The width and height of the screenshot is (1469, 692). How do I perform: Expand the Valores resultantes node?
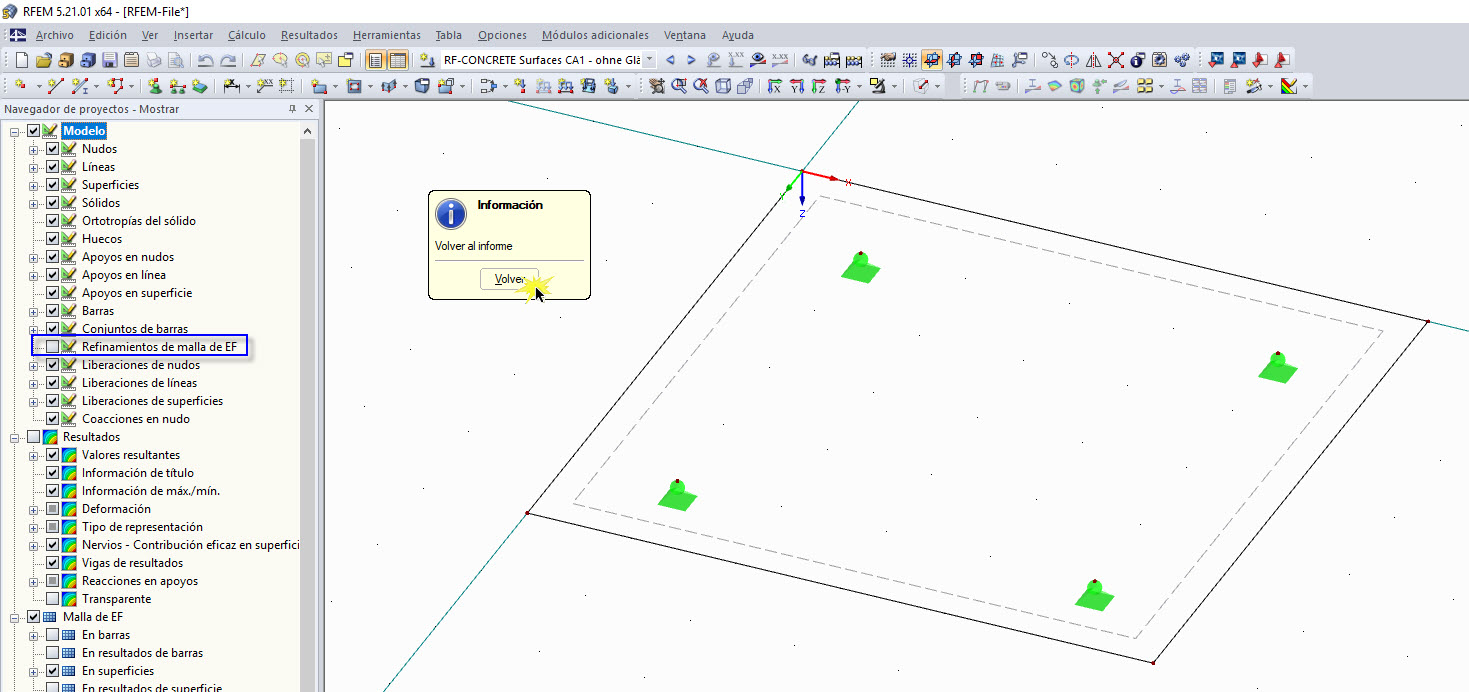point(34,455)
